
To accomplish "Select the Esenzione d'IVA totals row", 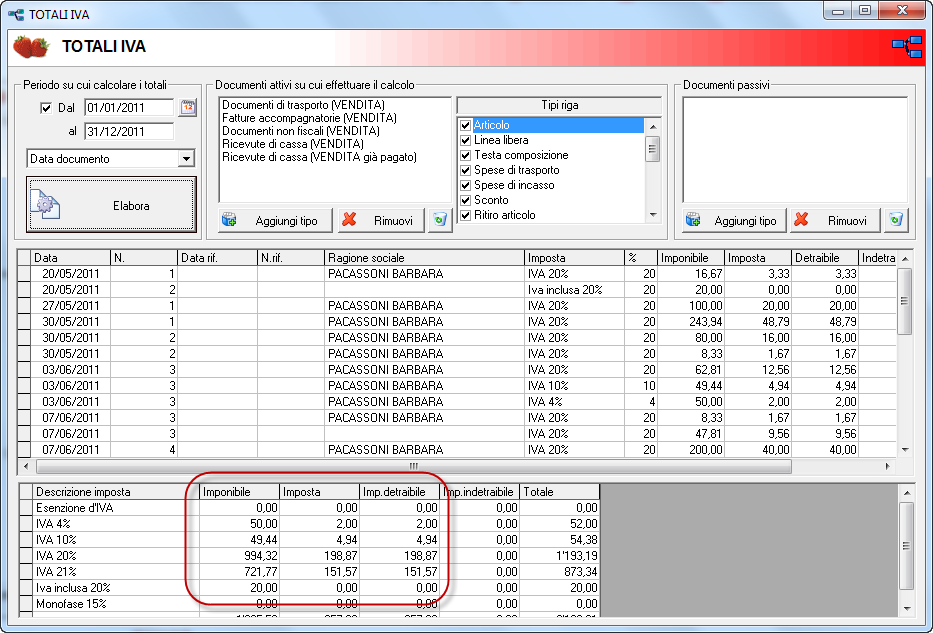I will point(309,508).
